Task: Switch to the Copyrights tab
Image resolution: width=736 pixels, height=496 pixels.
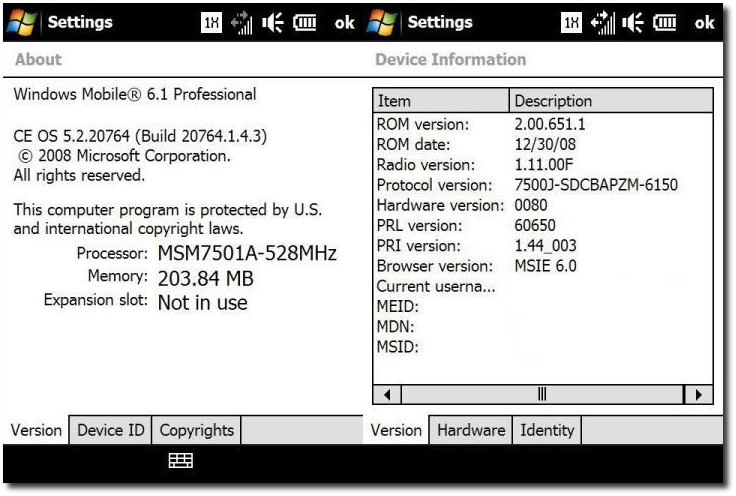Action: tap(197, 430)
